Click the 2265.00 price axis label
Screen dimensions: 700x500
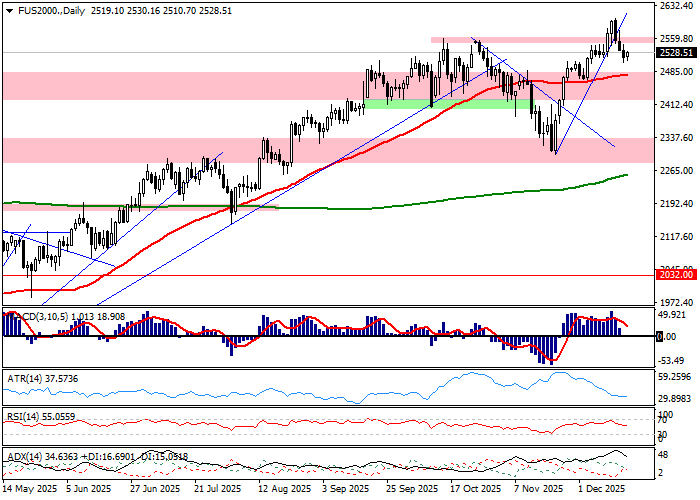click(x=676, y=170)
